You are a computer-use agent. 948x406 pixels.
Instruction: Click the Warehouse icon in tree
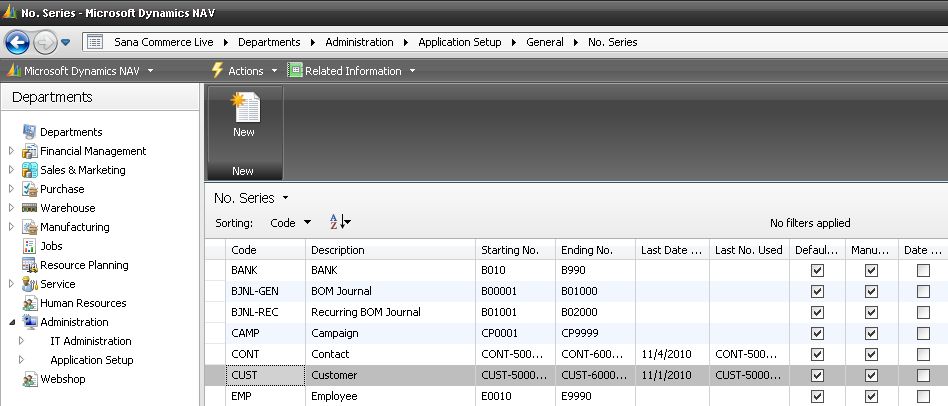[29, 208]
